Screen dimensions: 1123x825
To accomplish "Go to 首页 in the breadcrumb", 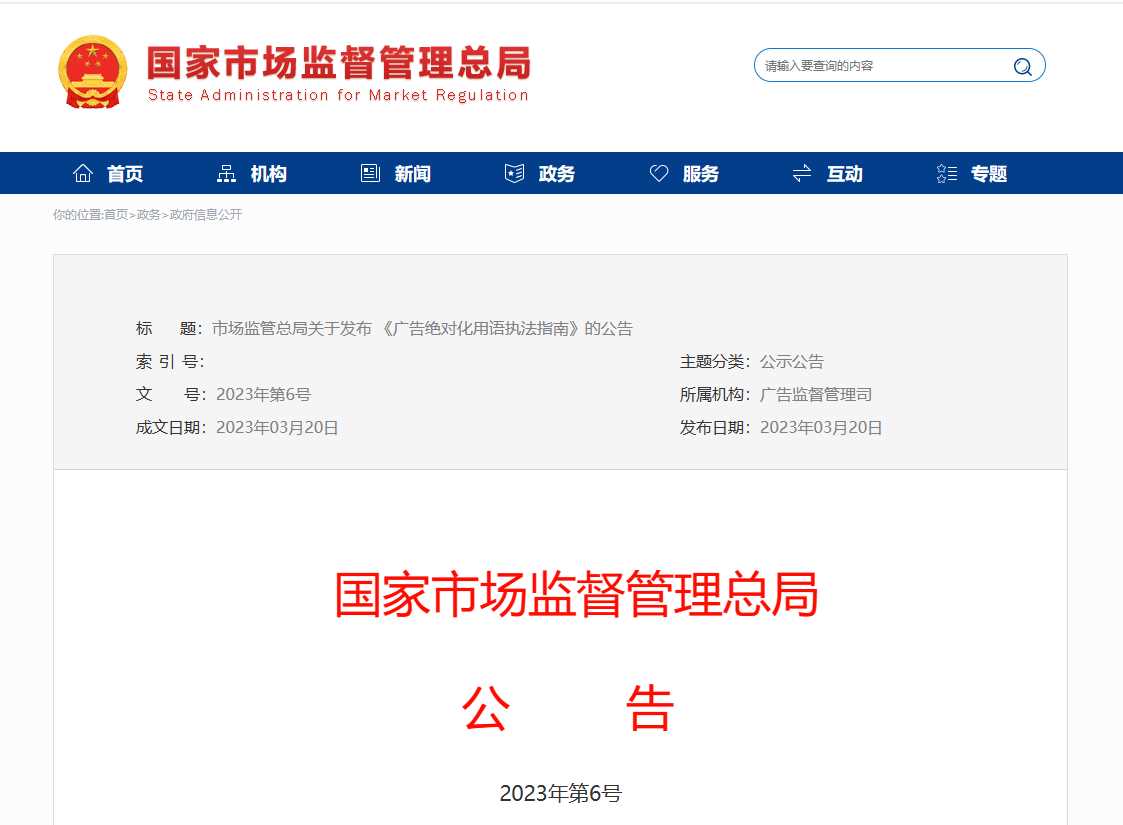I will click(x=116, y=215).
